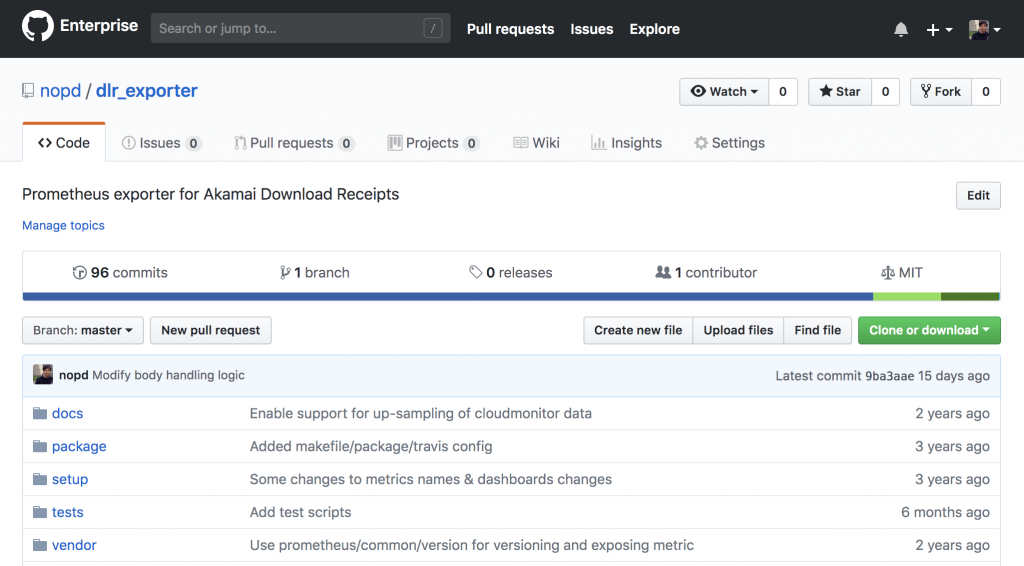
Task: Open the user avatar menu
Action: coord(985,29)
